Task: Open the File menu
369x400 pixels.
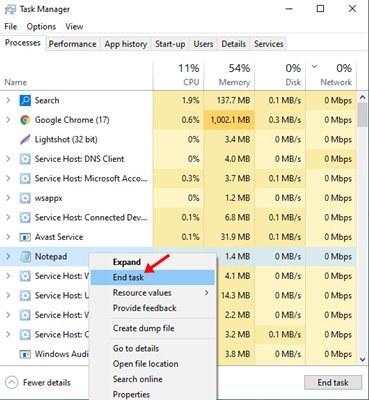Action: (11, 27)
